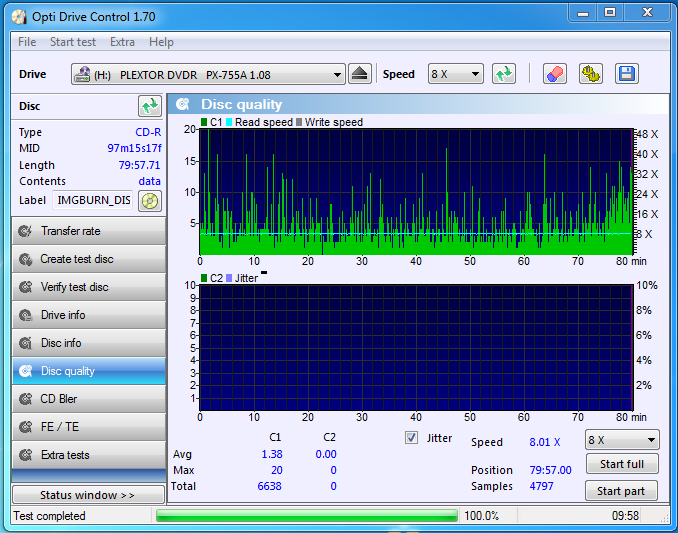Viewport: 678px width, 533px height.
Task: Open the toolbar Speed 8 X dropdown
Action: (455, 74)
